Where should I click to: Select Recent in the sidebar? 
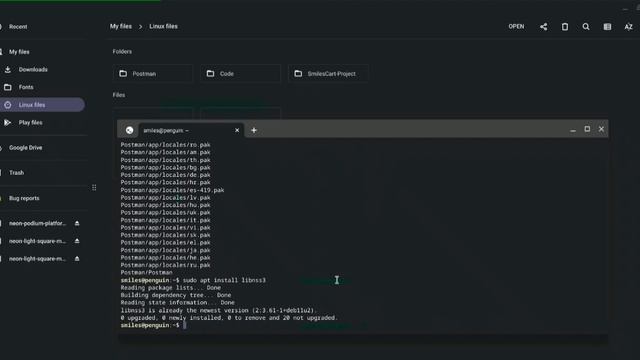18,27
